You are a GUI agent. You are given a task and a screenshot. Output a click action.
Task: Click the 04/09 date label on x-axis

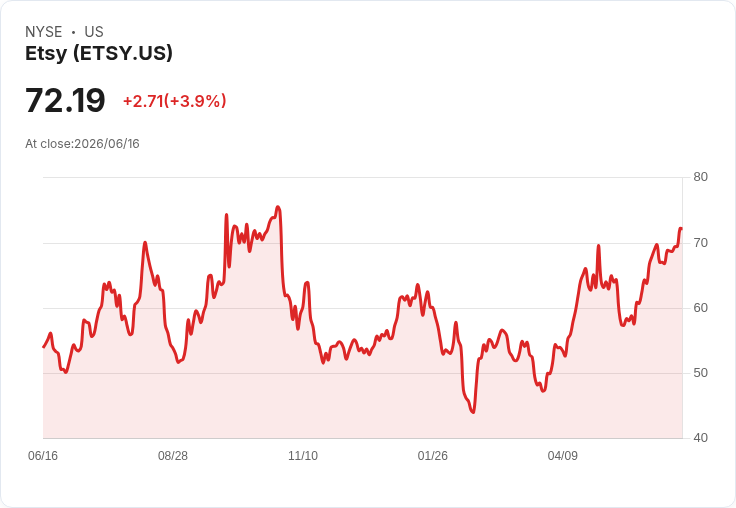click(x=562, y=455)
